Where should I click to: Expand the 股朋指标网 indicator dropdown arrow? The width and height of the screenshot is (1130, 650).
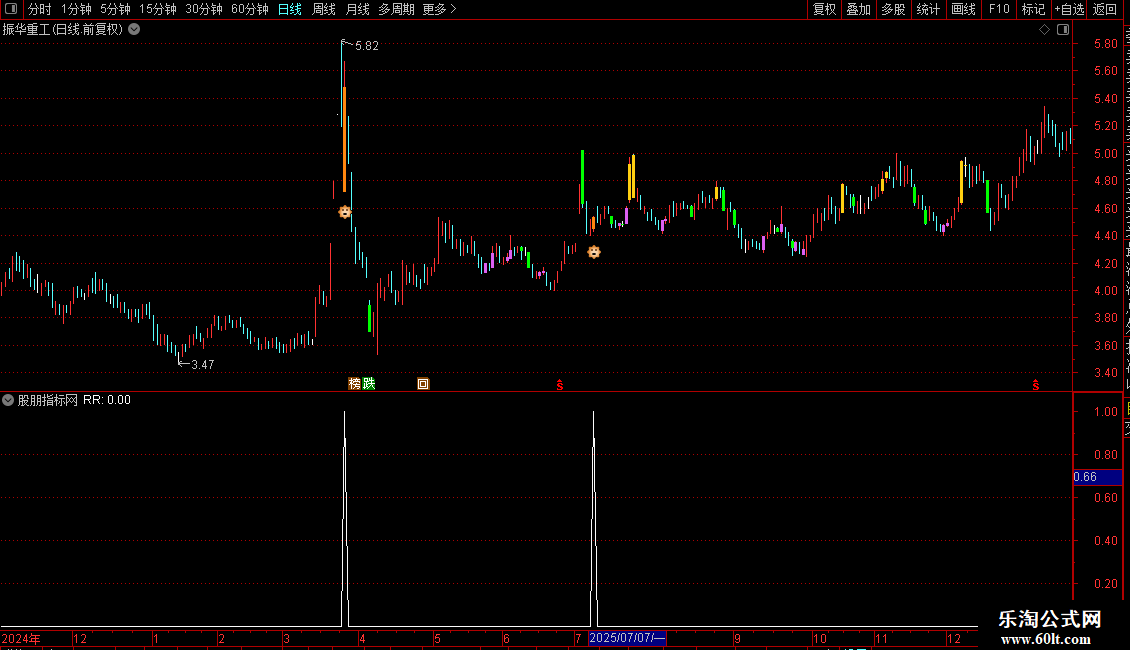(x=8, y=400)
